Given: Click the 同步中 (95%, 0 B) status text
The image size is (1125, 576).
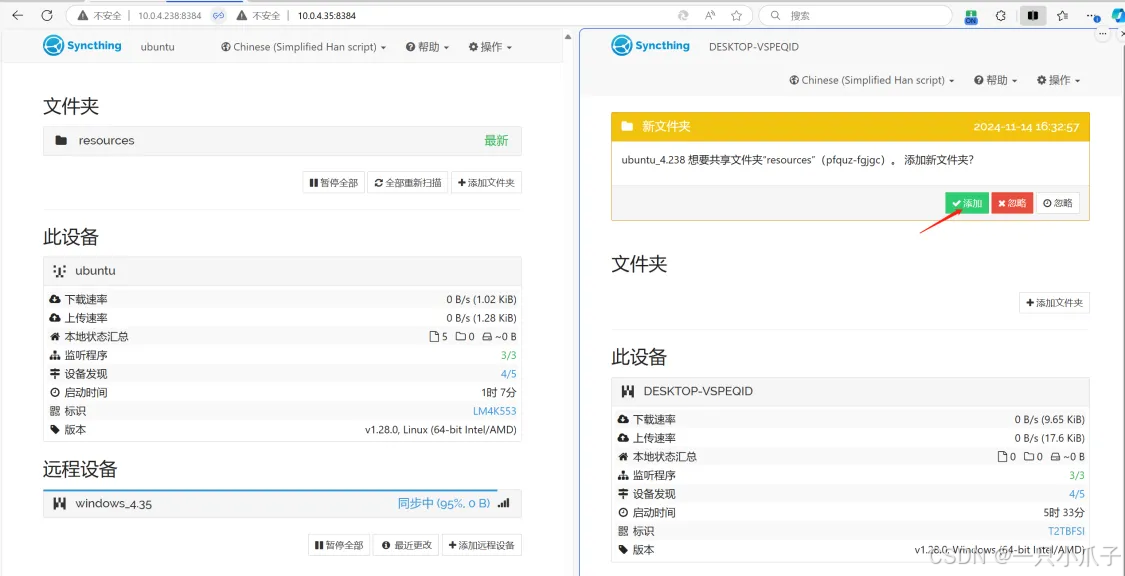Looking at the screenshot, I should click(x=444, y=504).
